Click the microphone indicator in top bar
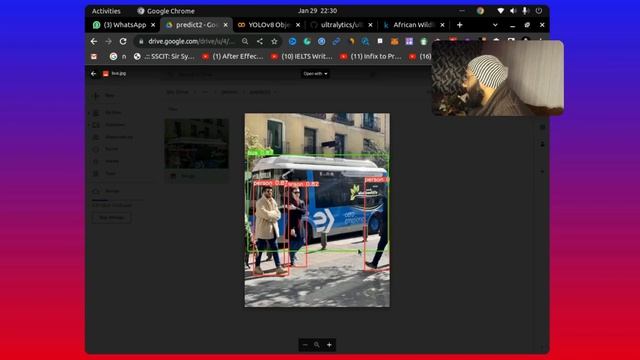640x360 pixels. (x=526, y=11)
